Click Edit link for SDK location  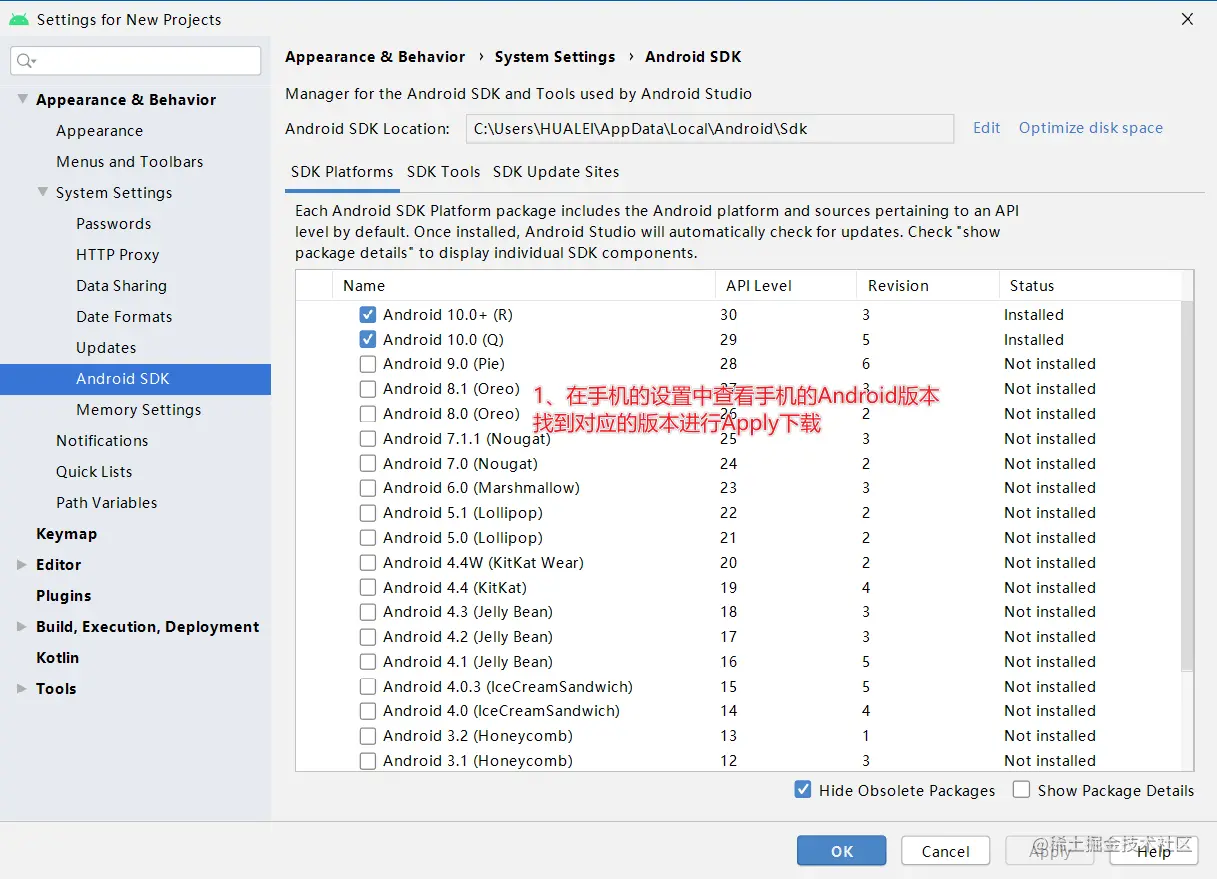pyautogui.click(x=987, y=128)
